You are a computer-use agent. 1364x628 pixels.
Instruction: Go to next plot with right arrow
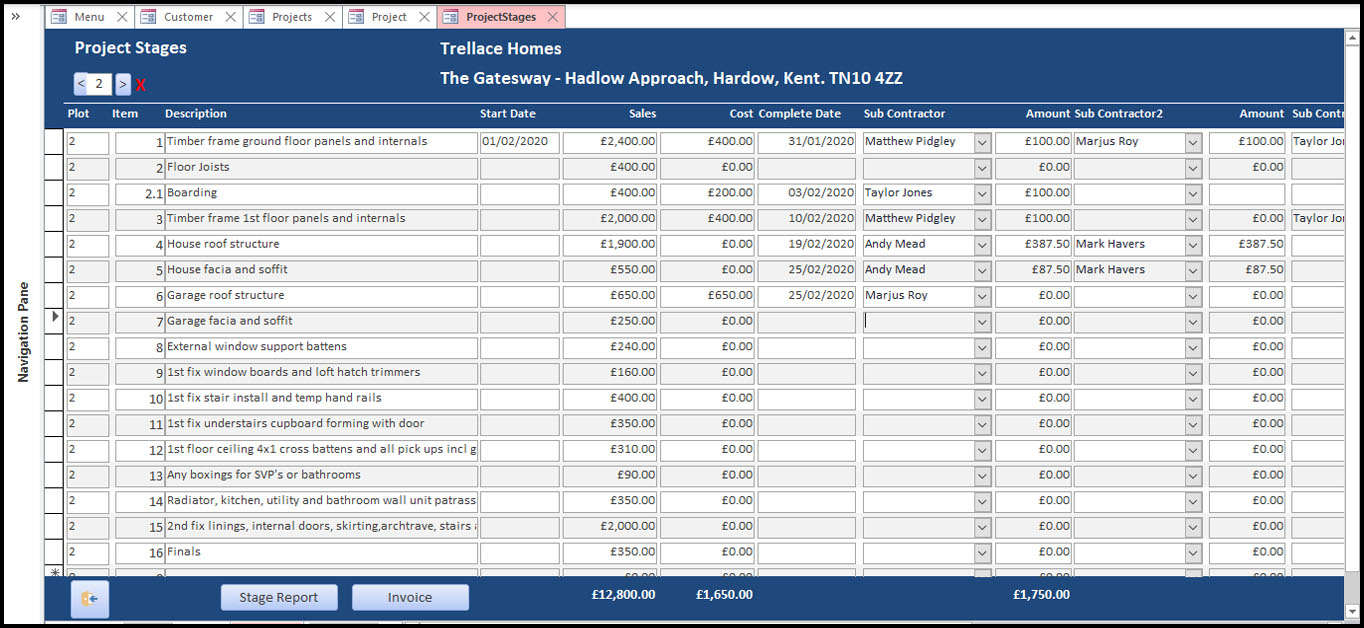[x=123, y=84]
